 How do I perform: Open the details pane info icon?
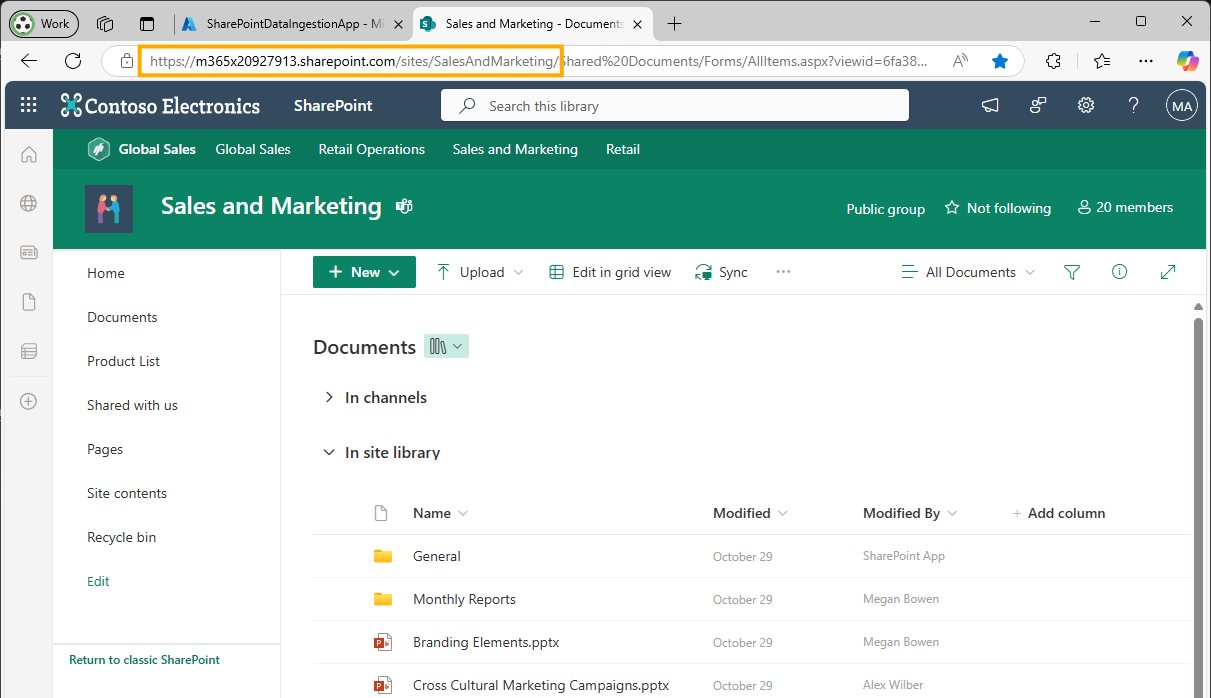1119,271
